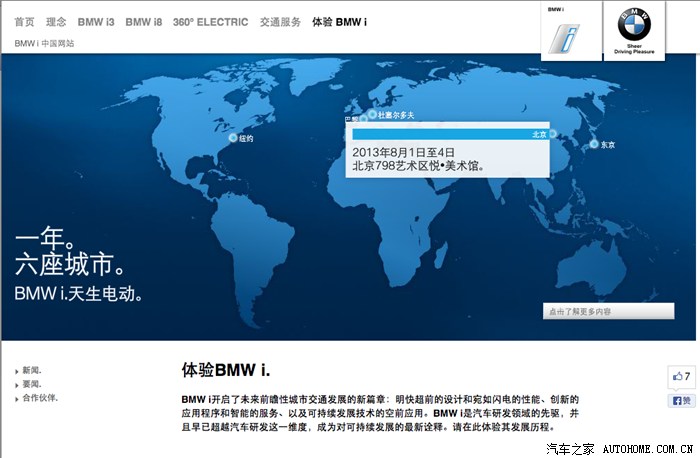Screen dimensions: 700x458
Task: Expand the 新闻 sidebar item
Action: 31,370
